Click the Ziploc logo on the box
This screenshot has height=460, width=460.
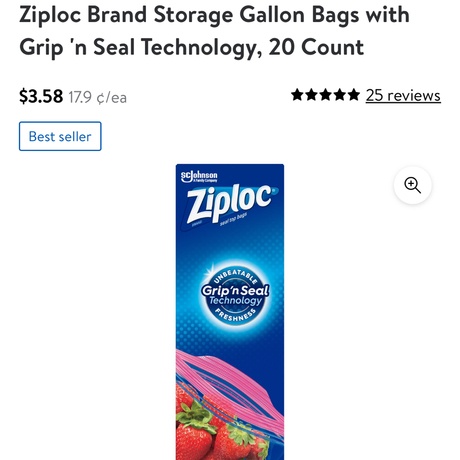point(230,204)
